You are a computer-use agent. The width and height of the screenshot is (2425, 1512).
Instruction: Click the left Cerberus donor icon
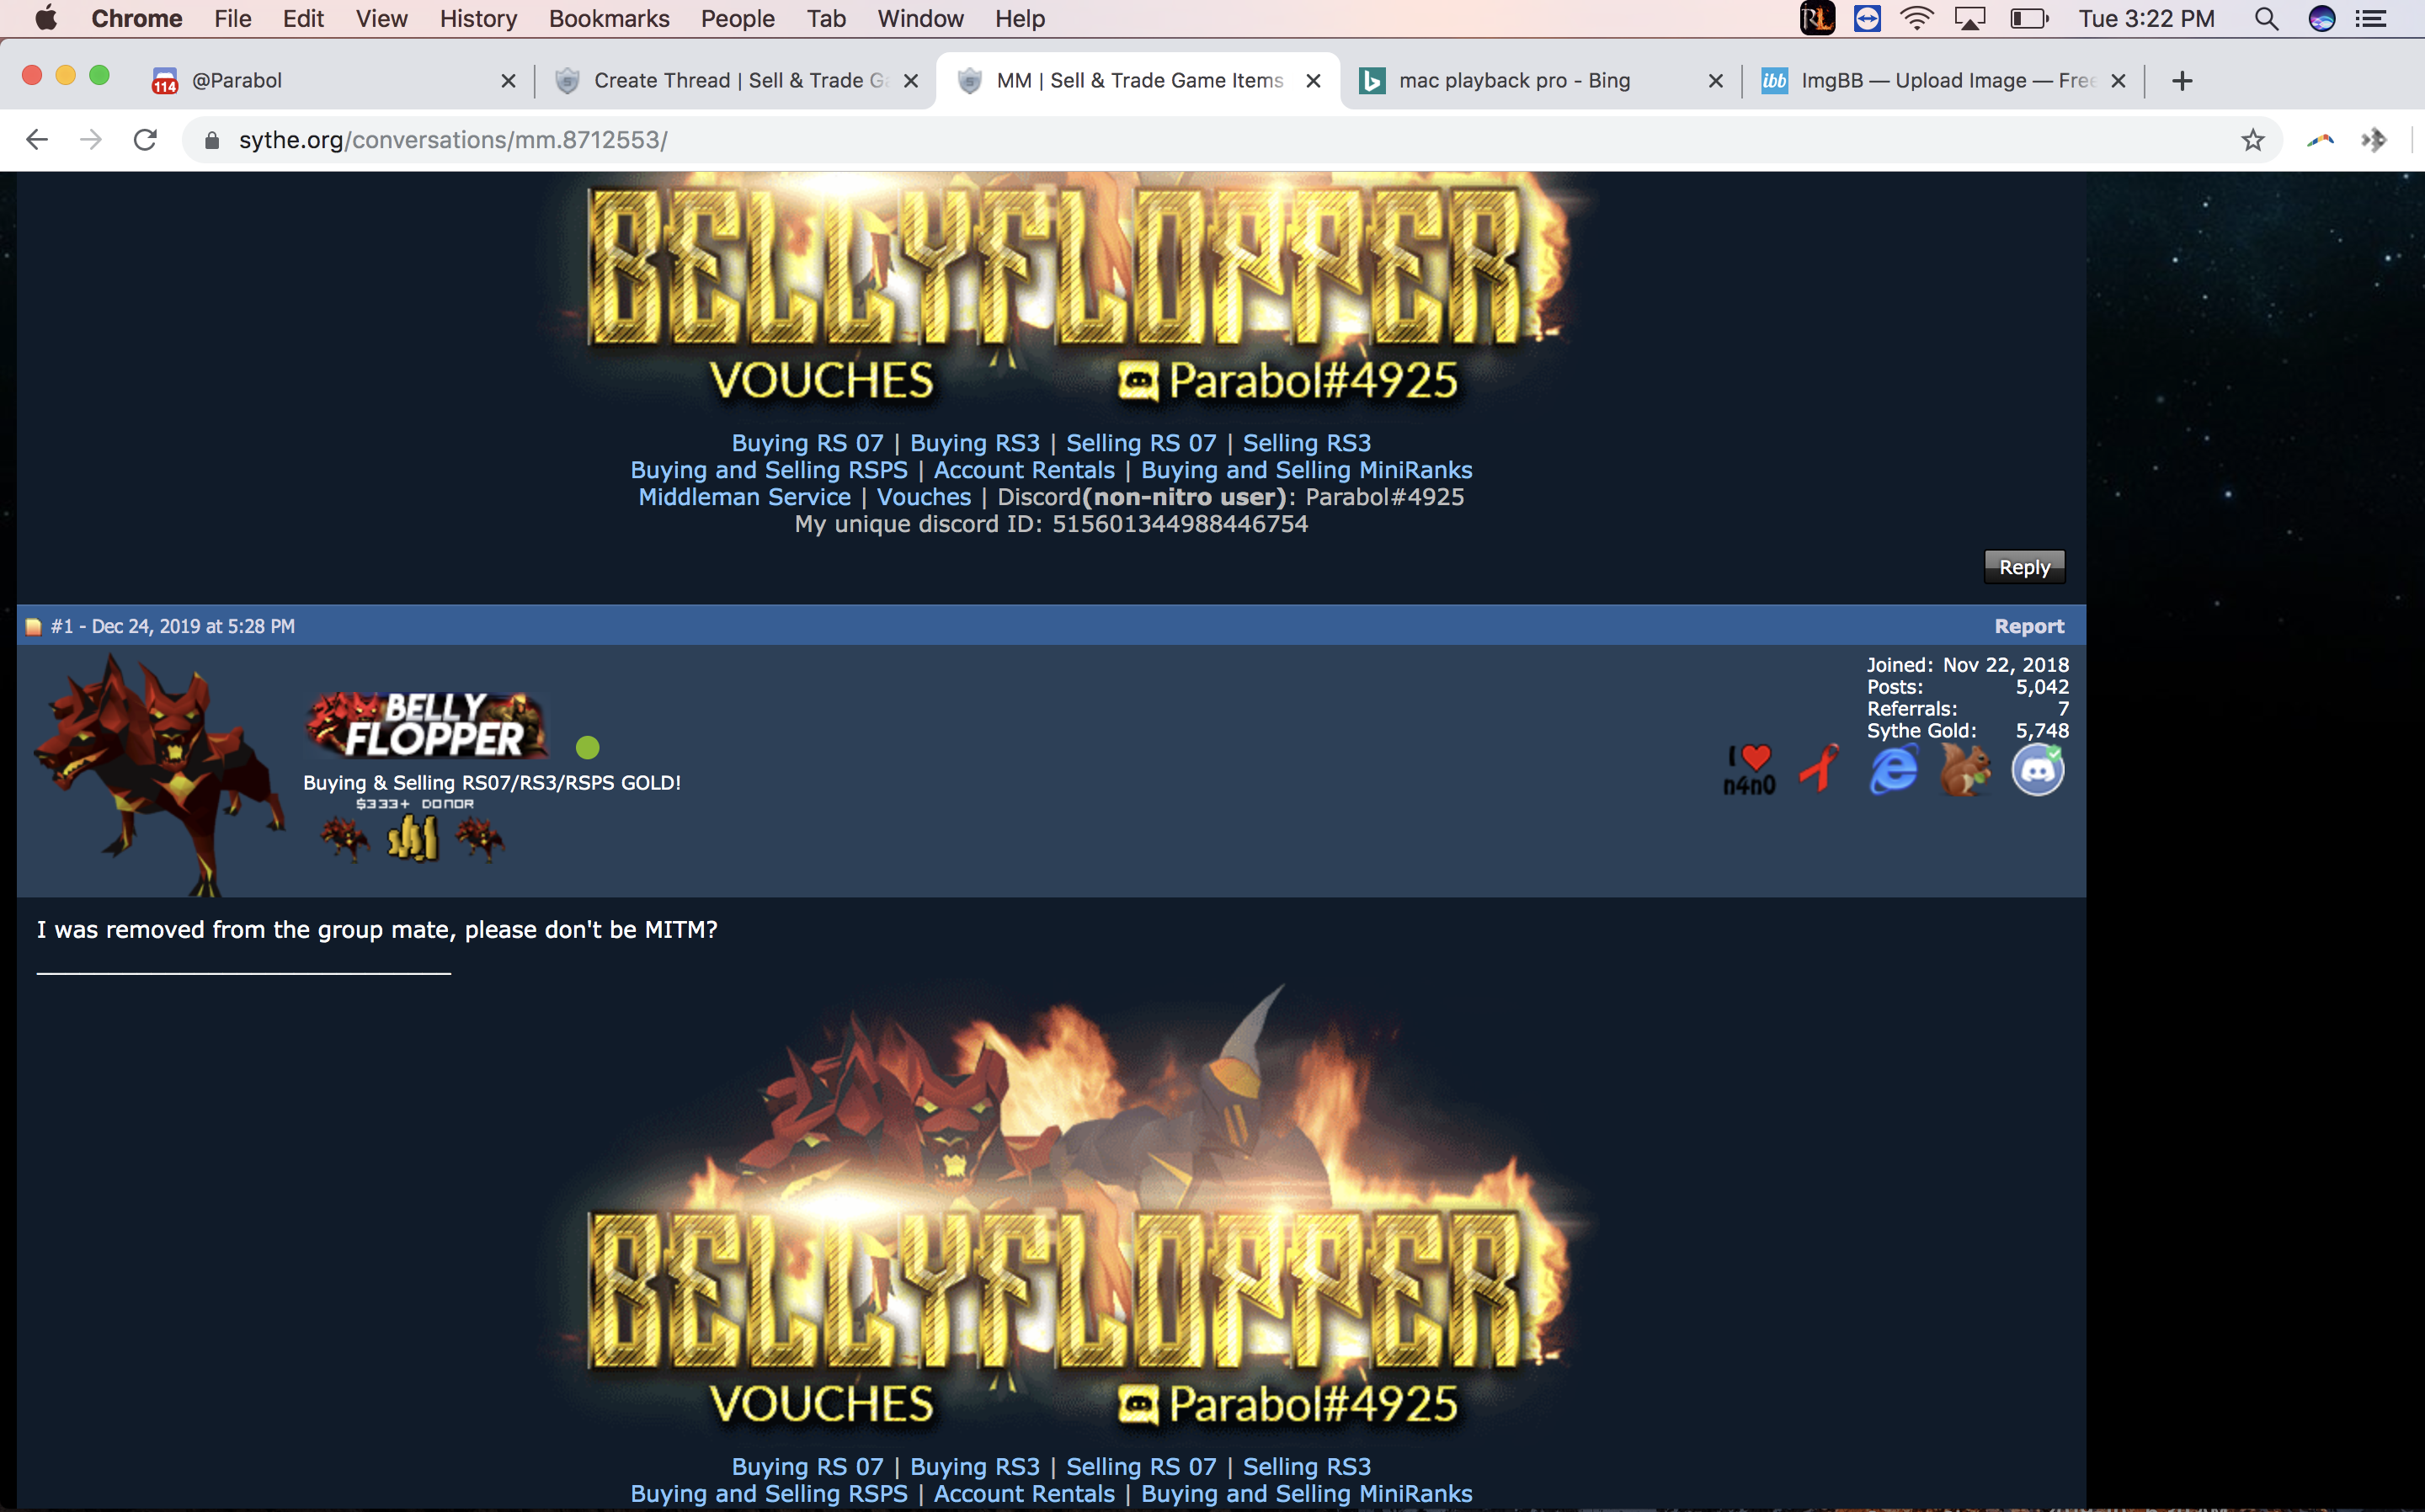coord(345,838)
